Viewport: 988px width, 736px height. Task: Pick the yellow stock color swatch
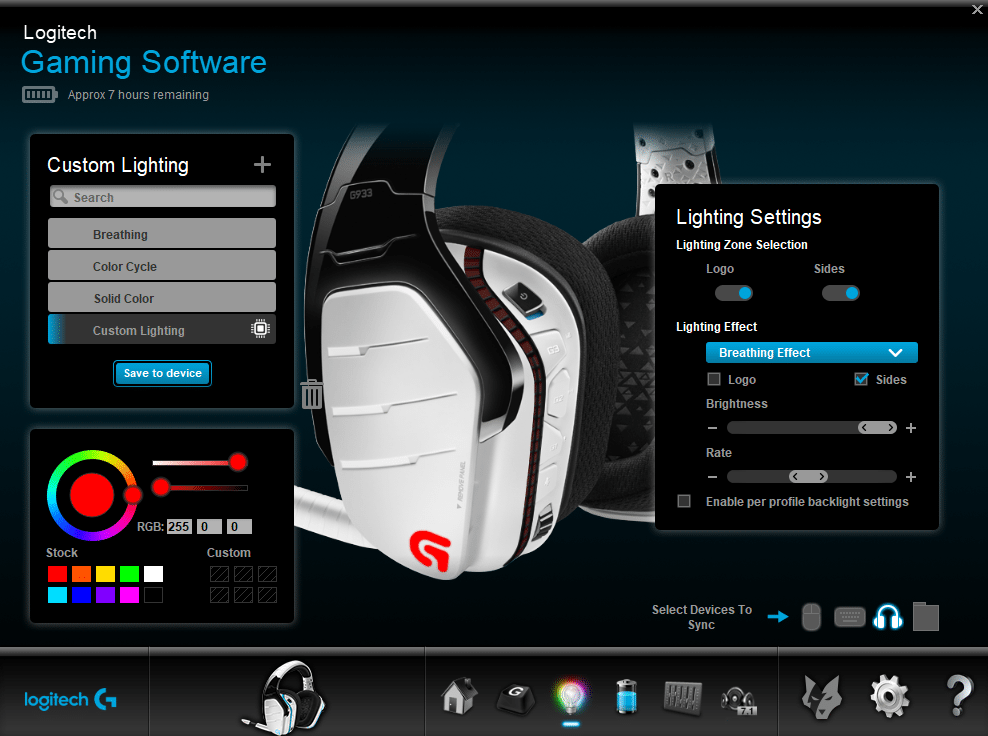[105, 573]
